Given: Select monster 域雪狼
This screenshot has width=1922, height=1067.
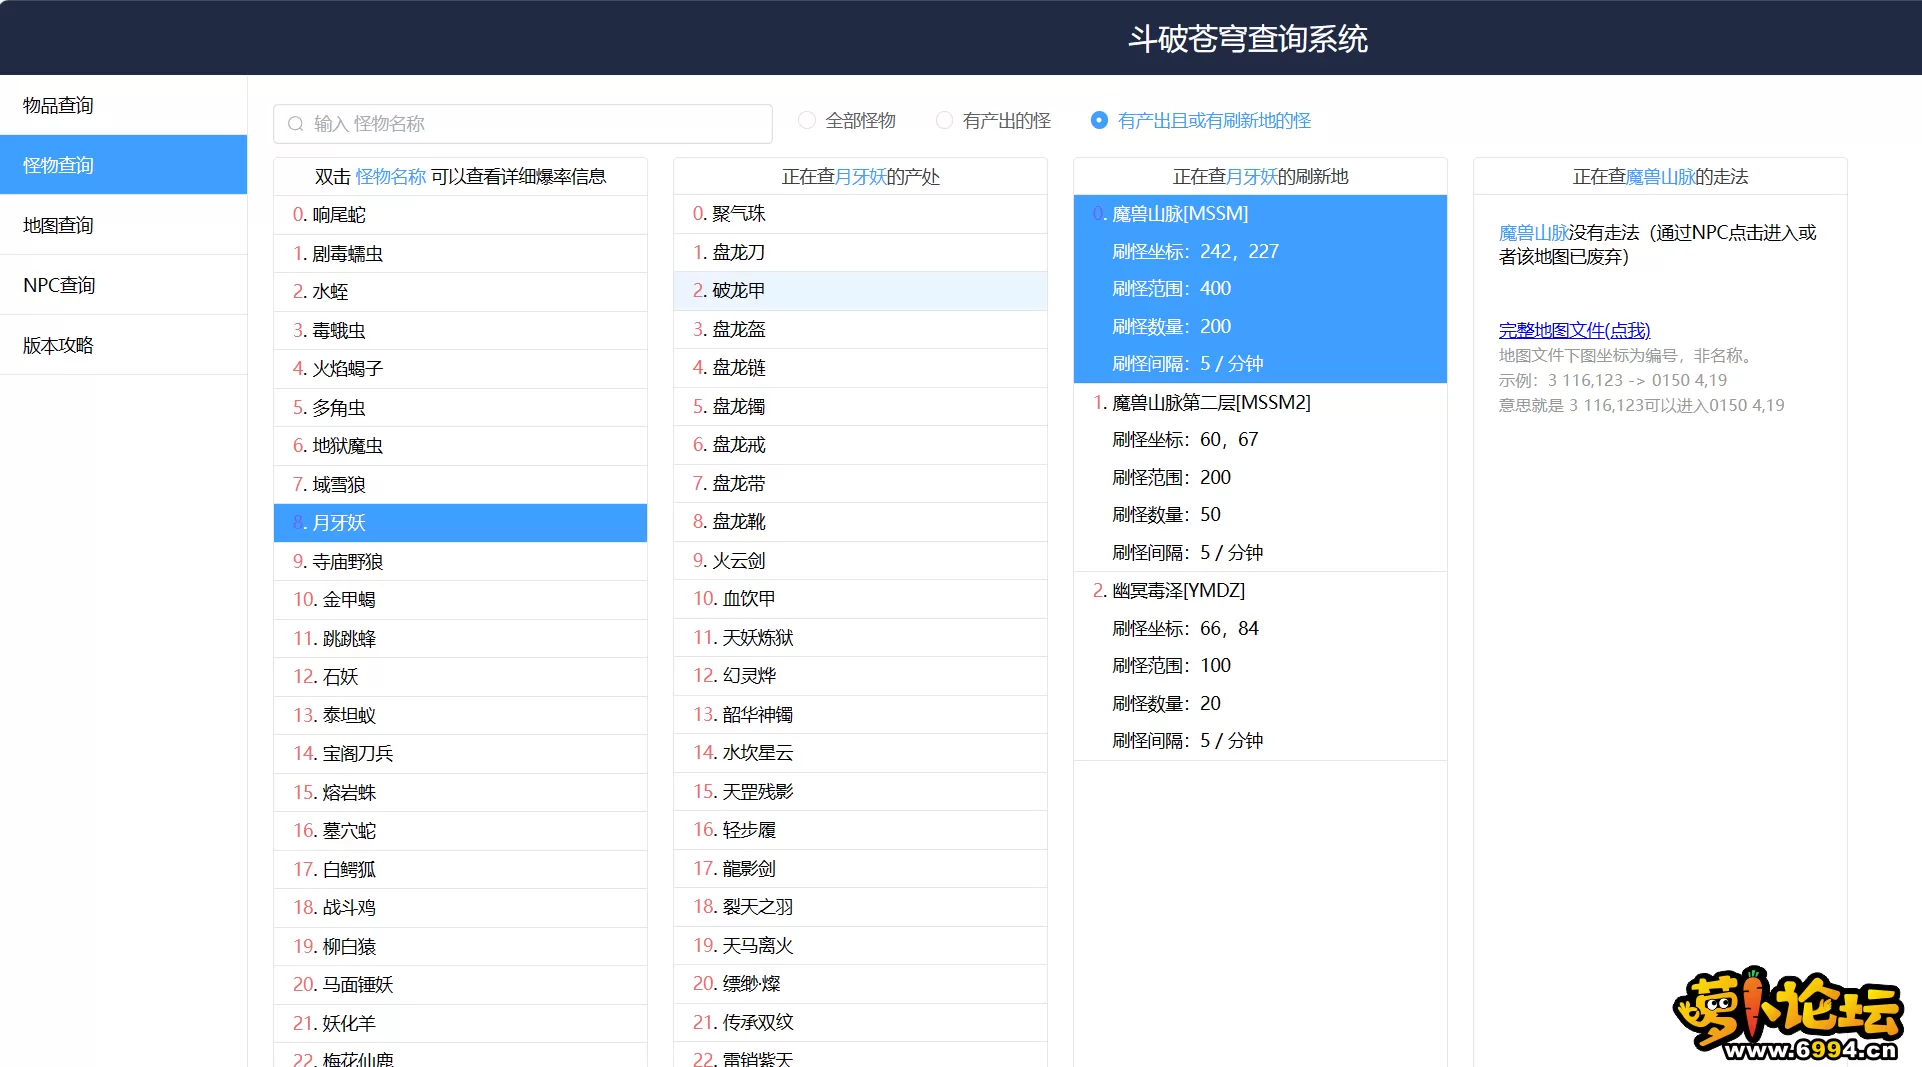Looking at the screenshot, I should 460,485.
